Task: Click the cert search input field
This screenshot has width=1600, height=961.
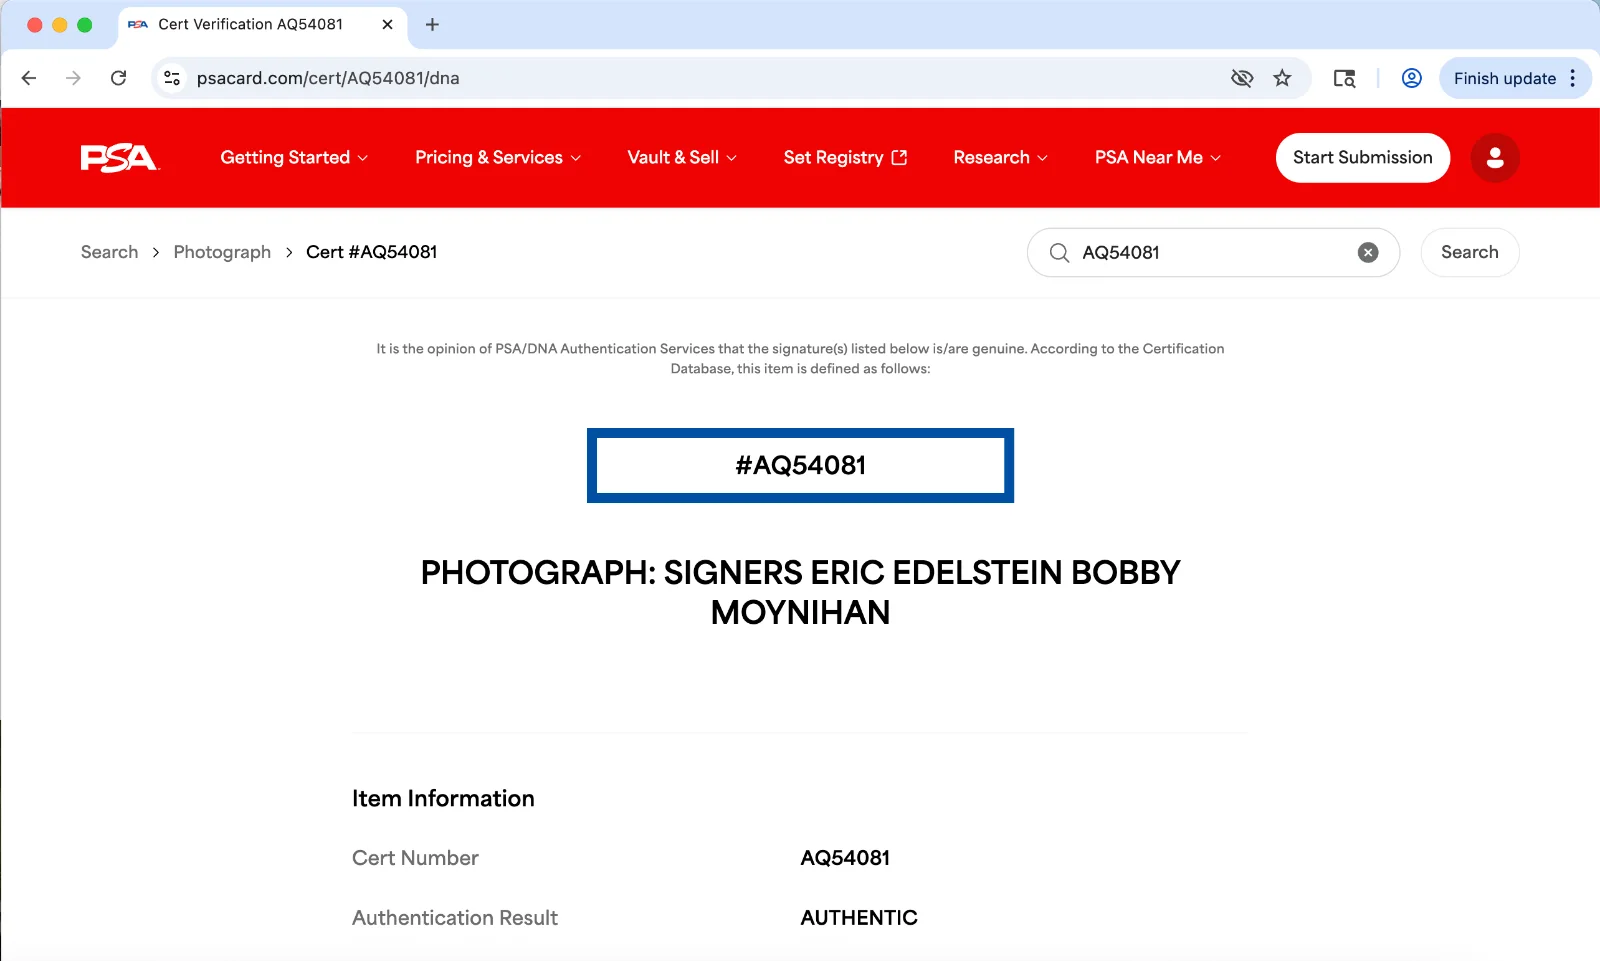Action: 1213,253
